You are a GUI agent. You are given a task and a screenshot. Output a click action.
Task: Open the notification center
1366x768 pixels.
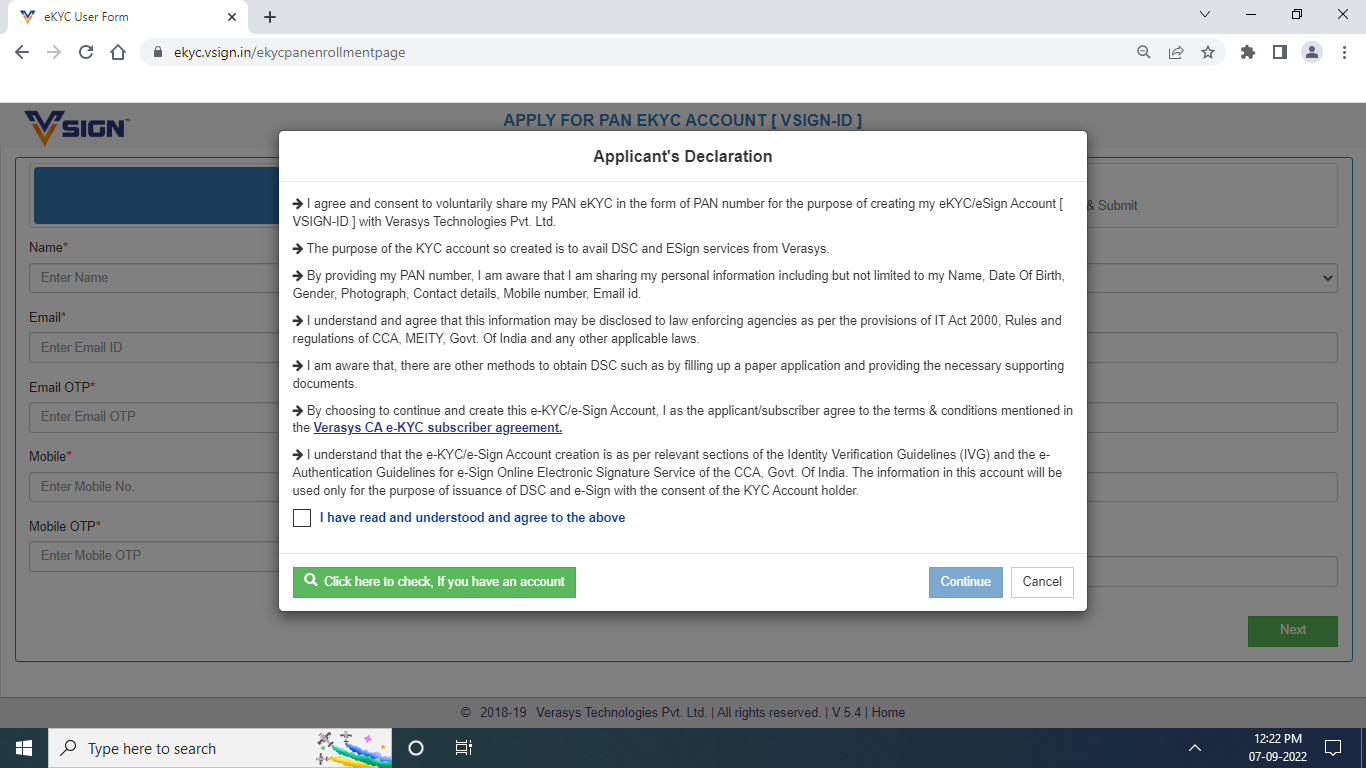click(x=1332, y=748)
